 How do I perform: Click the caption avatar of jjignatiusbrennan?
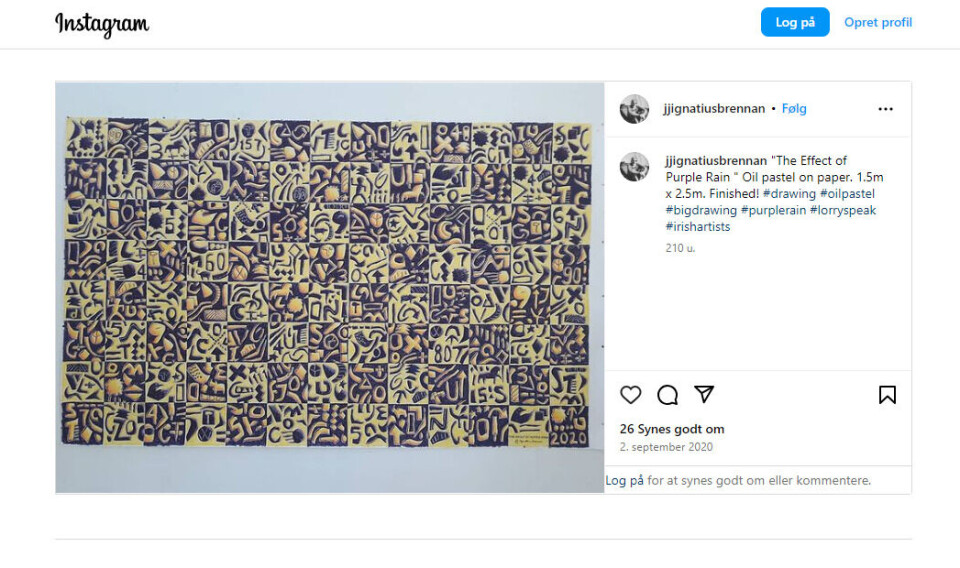point(634,166)
